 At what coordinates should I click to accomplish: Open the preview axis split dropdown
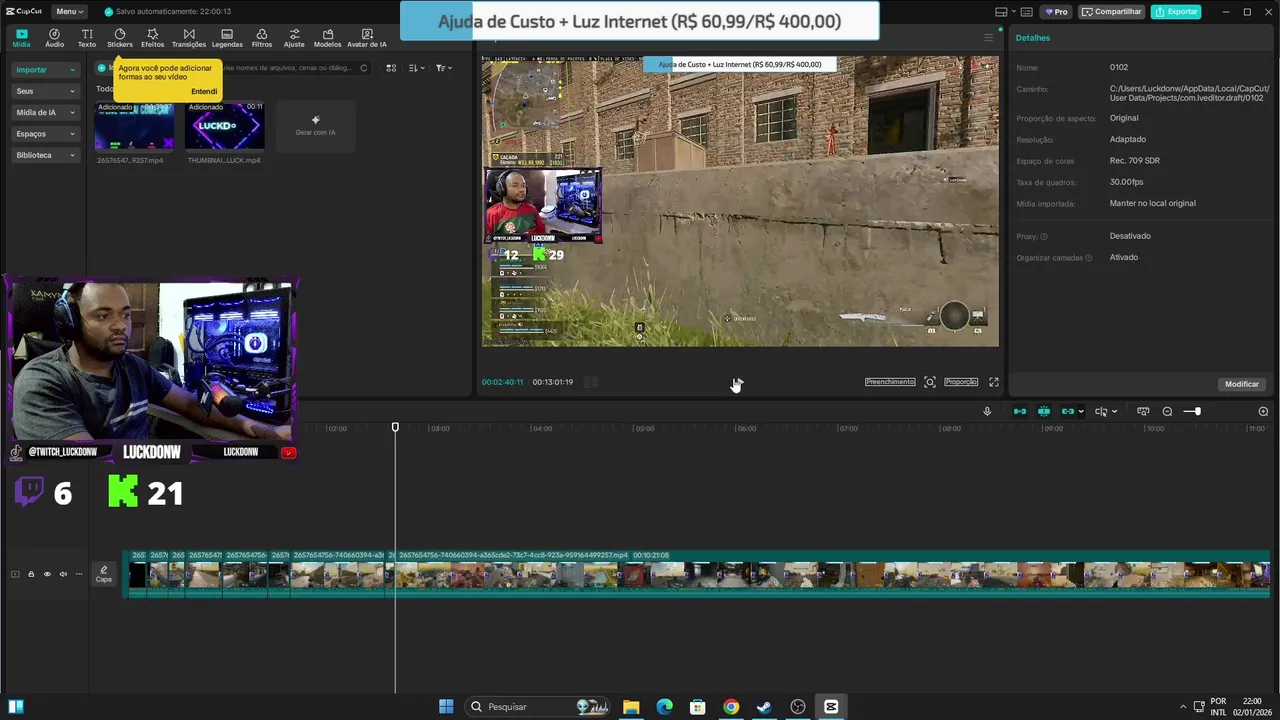click(x=1105, y=411)
